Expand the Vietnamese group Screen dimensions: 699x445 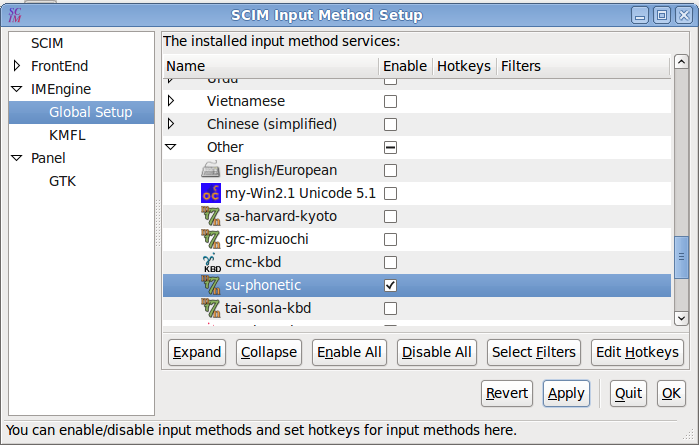[x=171, y=101]
